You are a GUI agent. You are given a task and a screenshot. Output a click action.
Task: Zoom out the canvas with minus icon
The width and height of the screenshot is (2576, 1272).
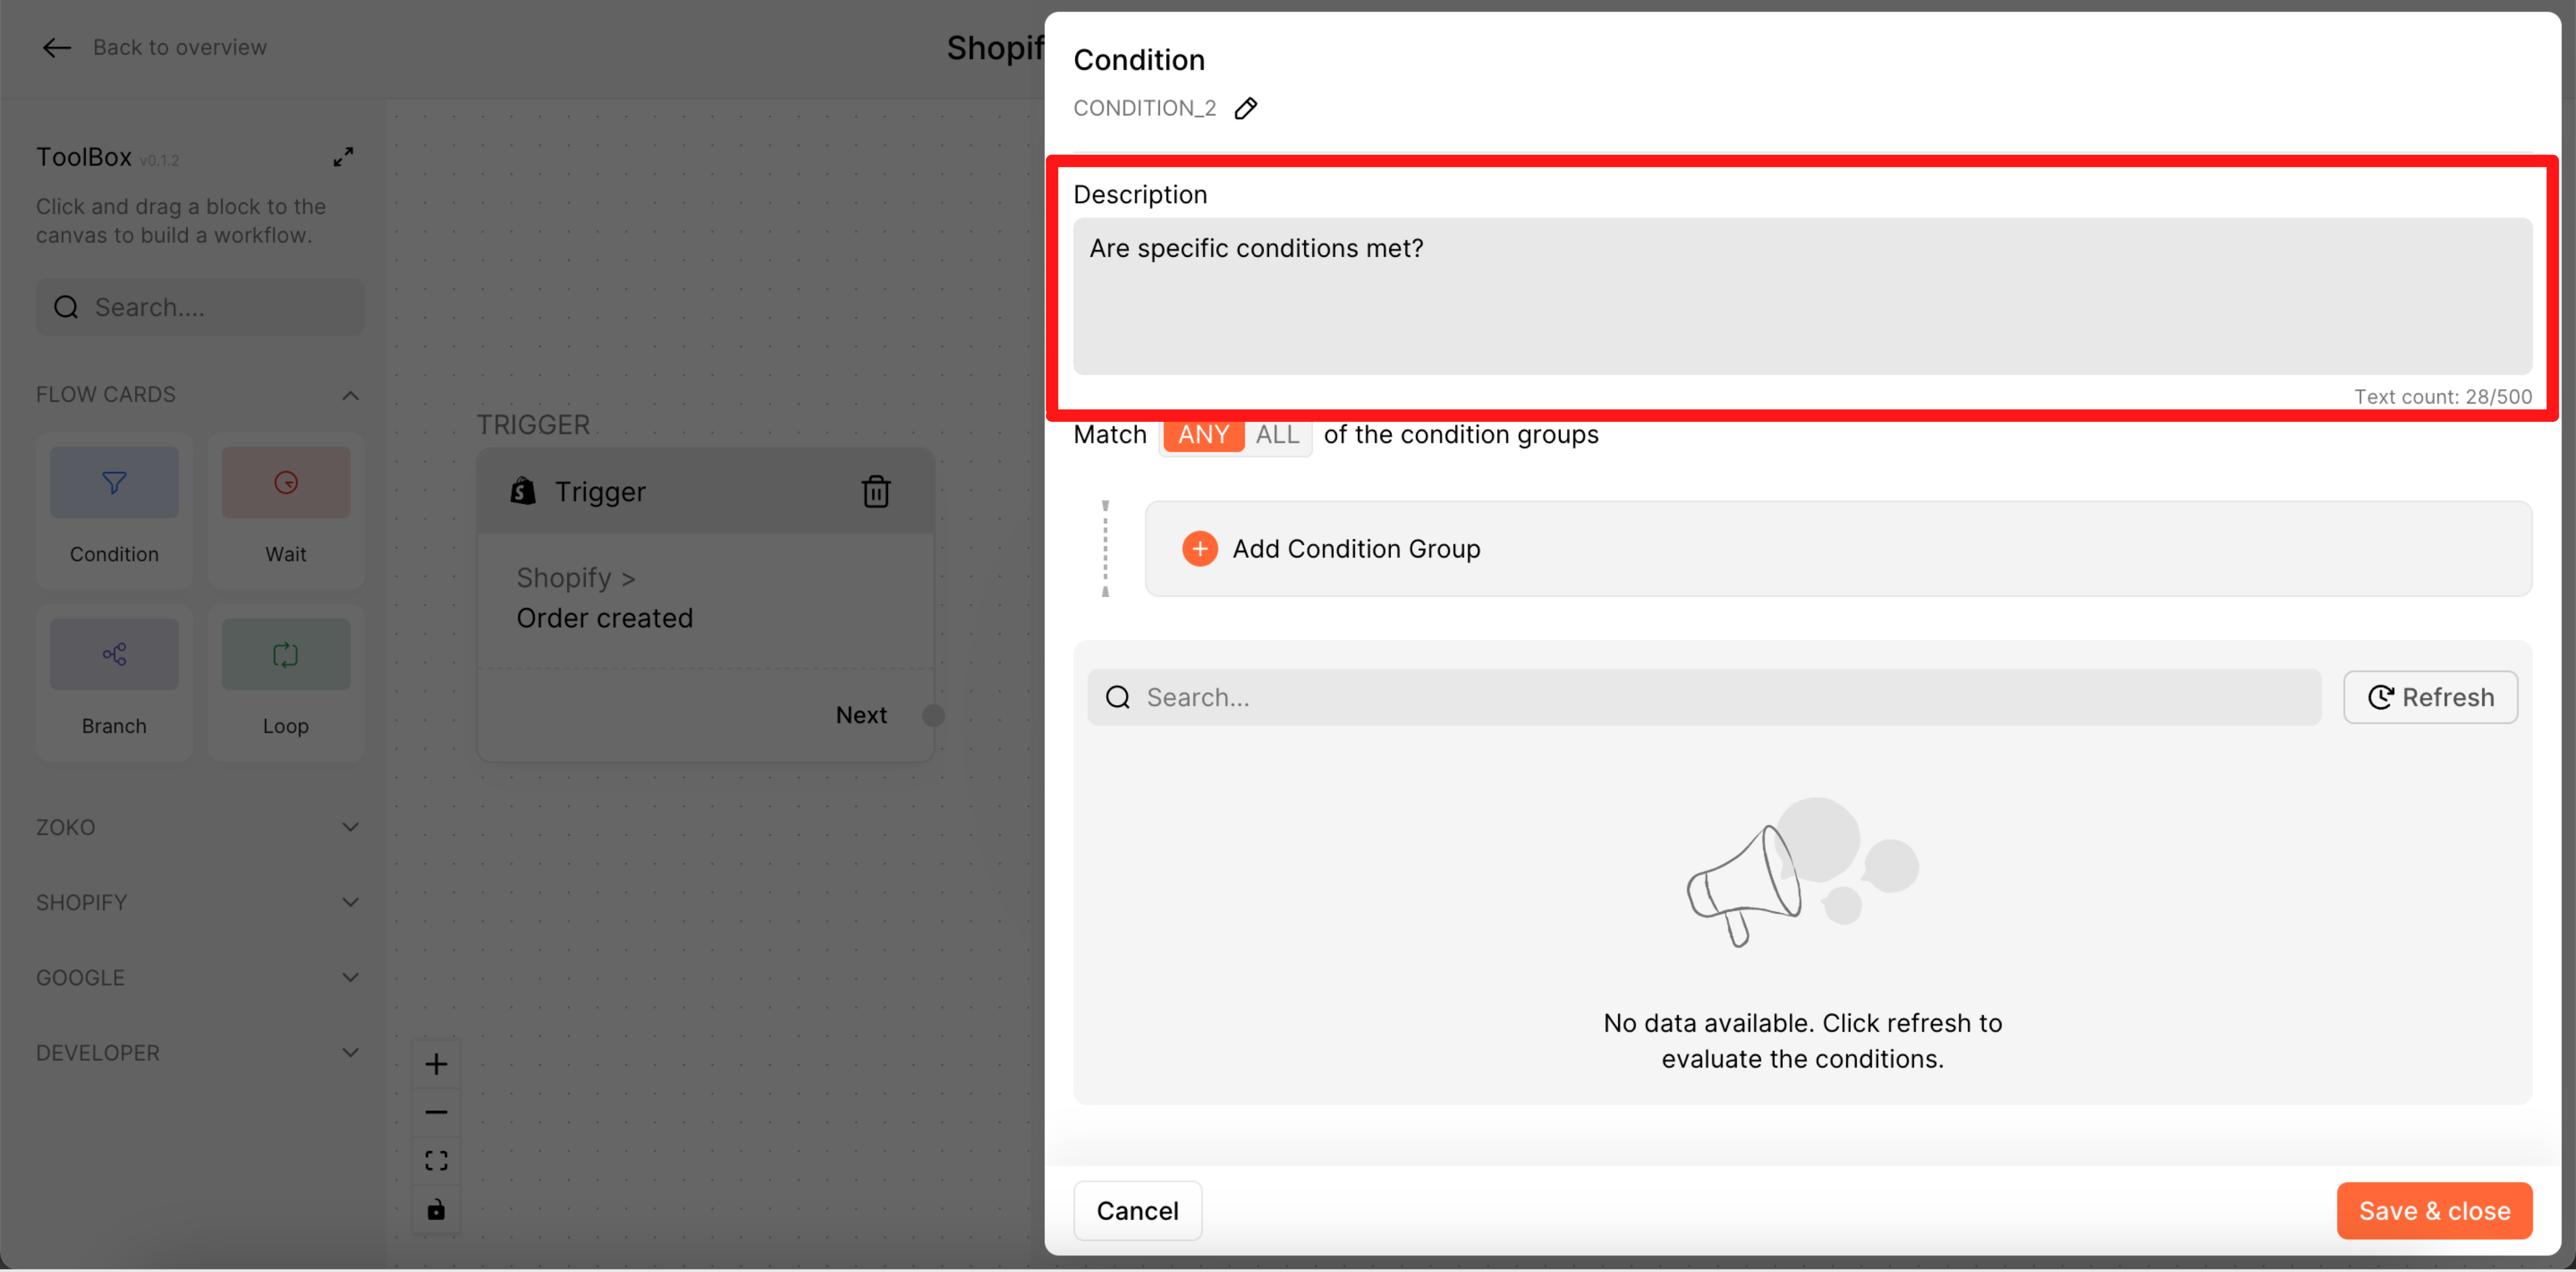point(436,1112)
